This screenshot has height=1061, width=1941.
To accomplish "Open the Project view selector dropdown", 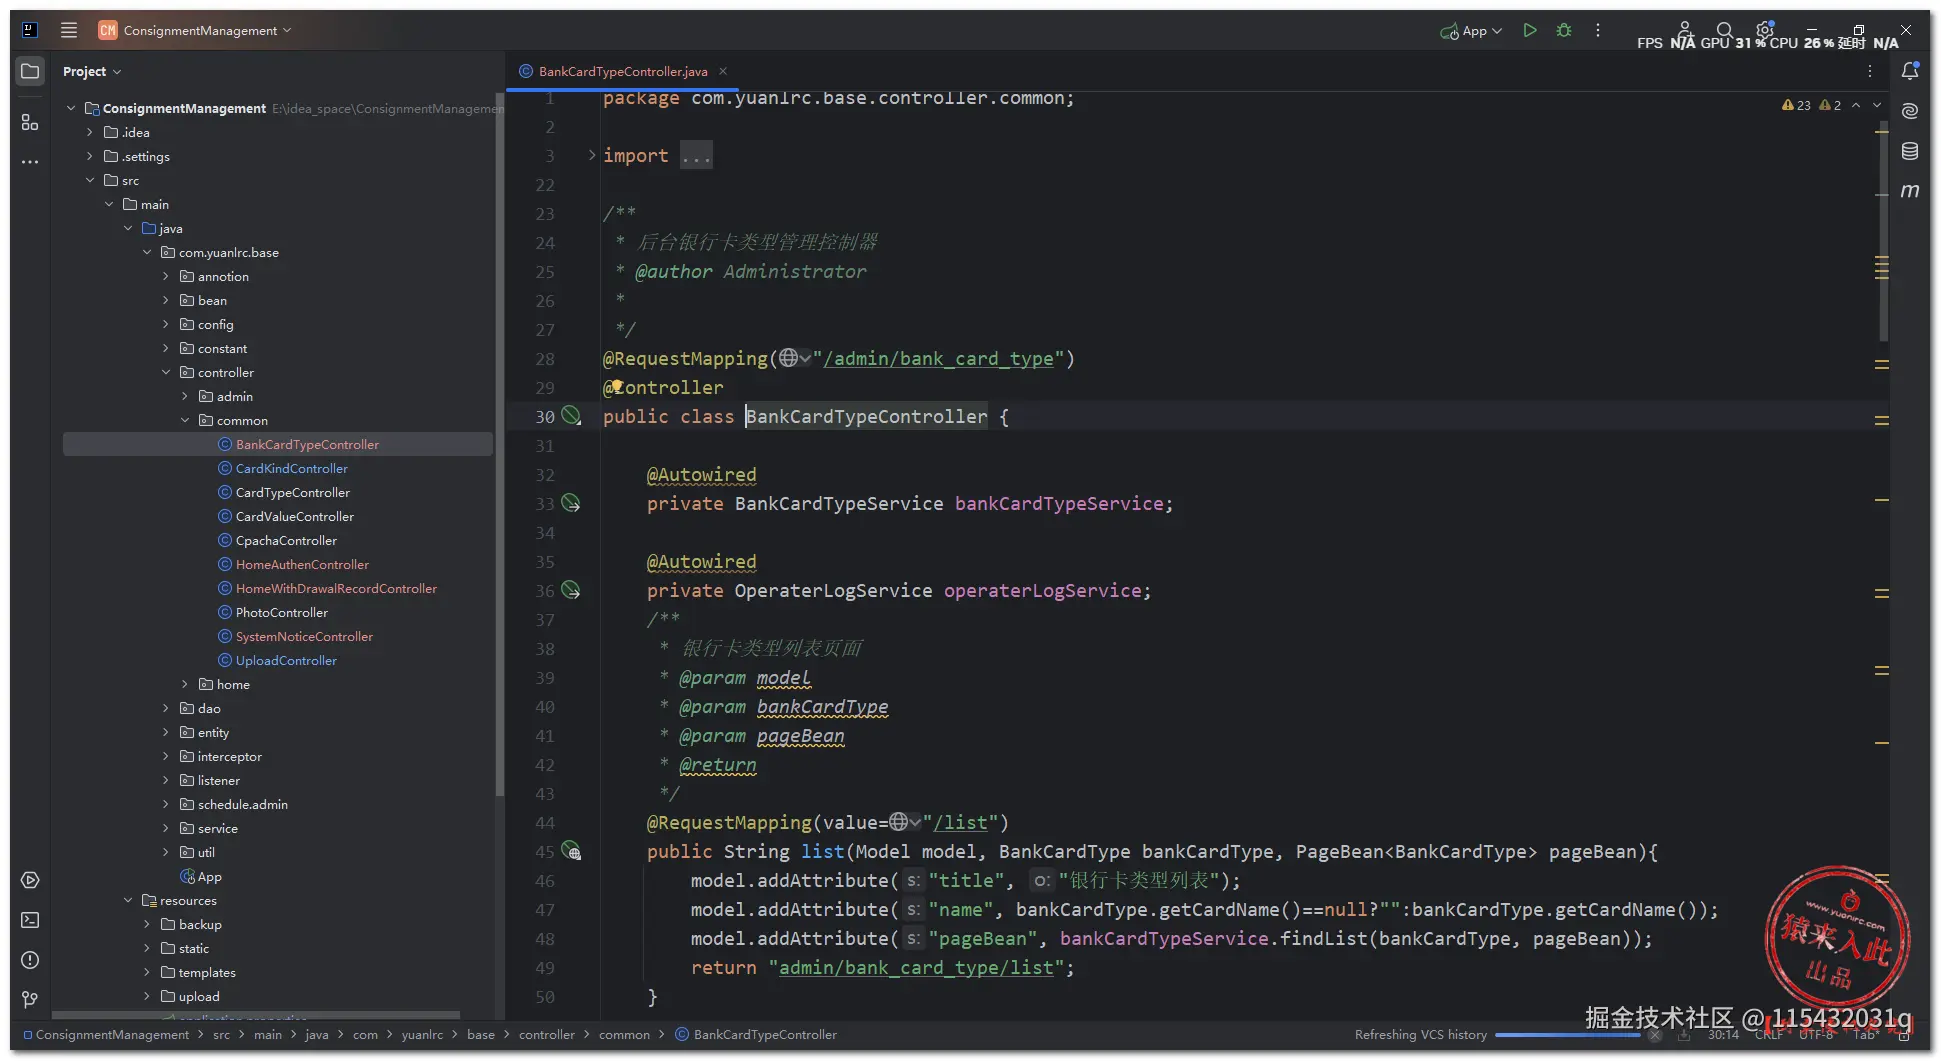I will coord(91,71).
